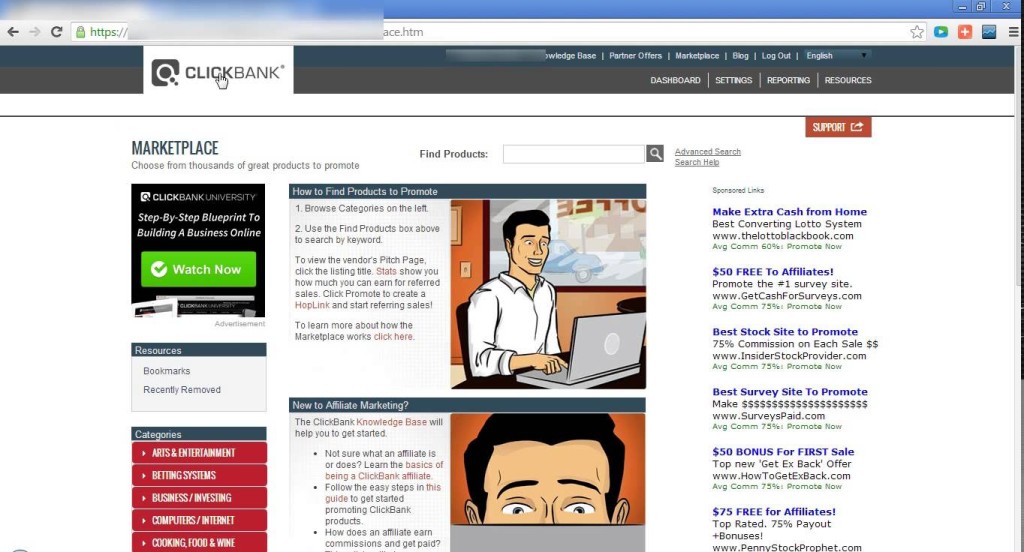Open the Reporting menu item
Image resolution: width=1024 pixels, height=552 pixels.
[x=788, y=80]
